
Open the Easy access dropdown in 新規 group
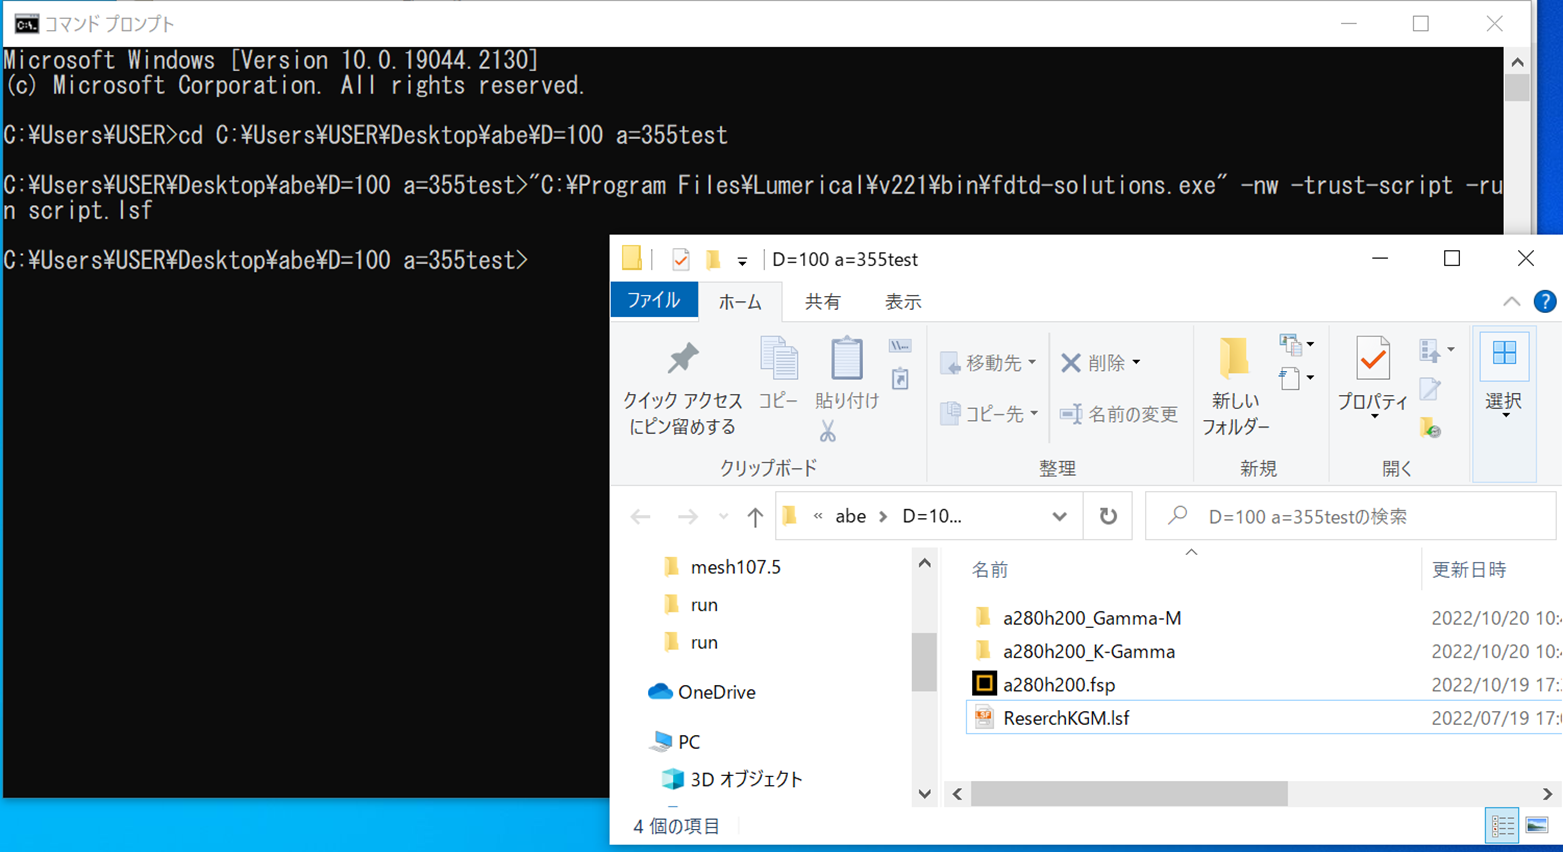pos(1296,379)
